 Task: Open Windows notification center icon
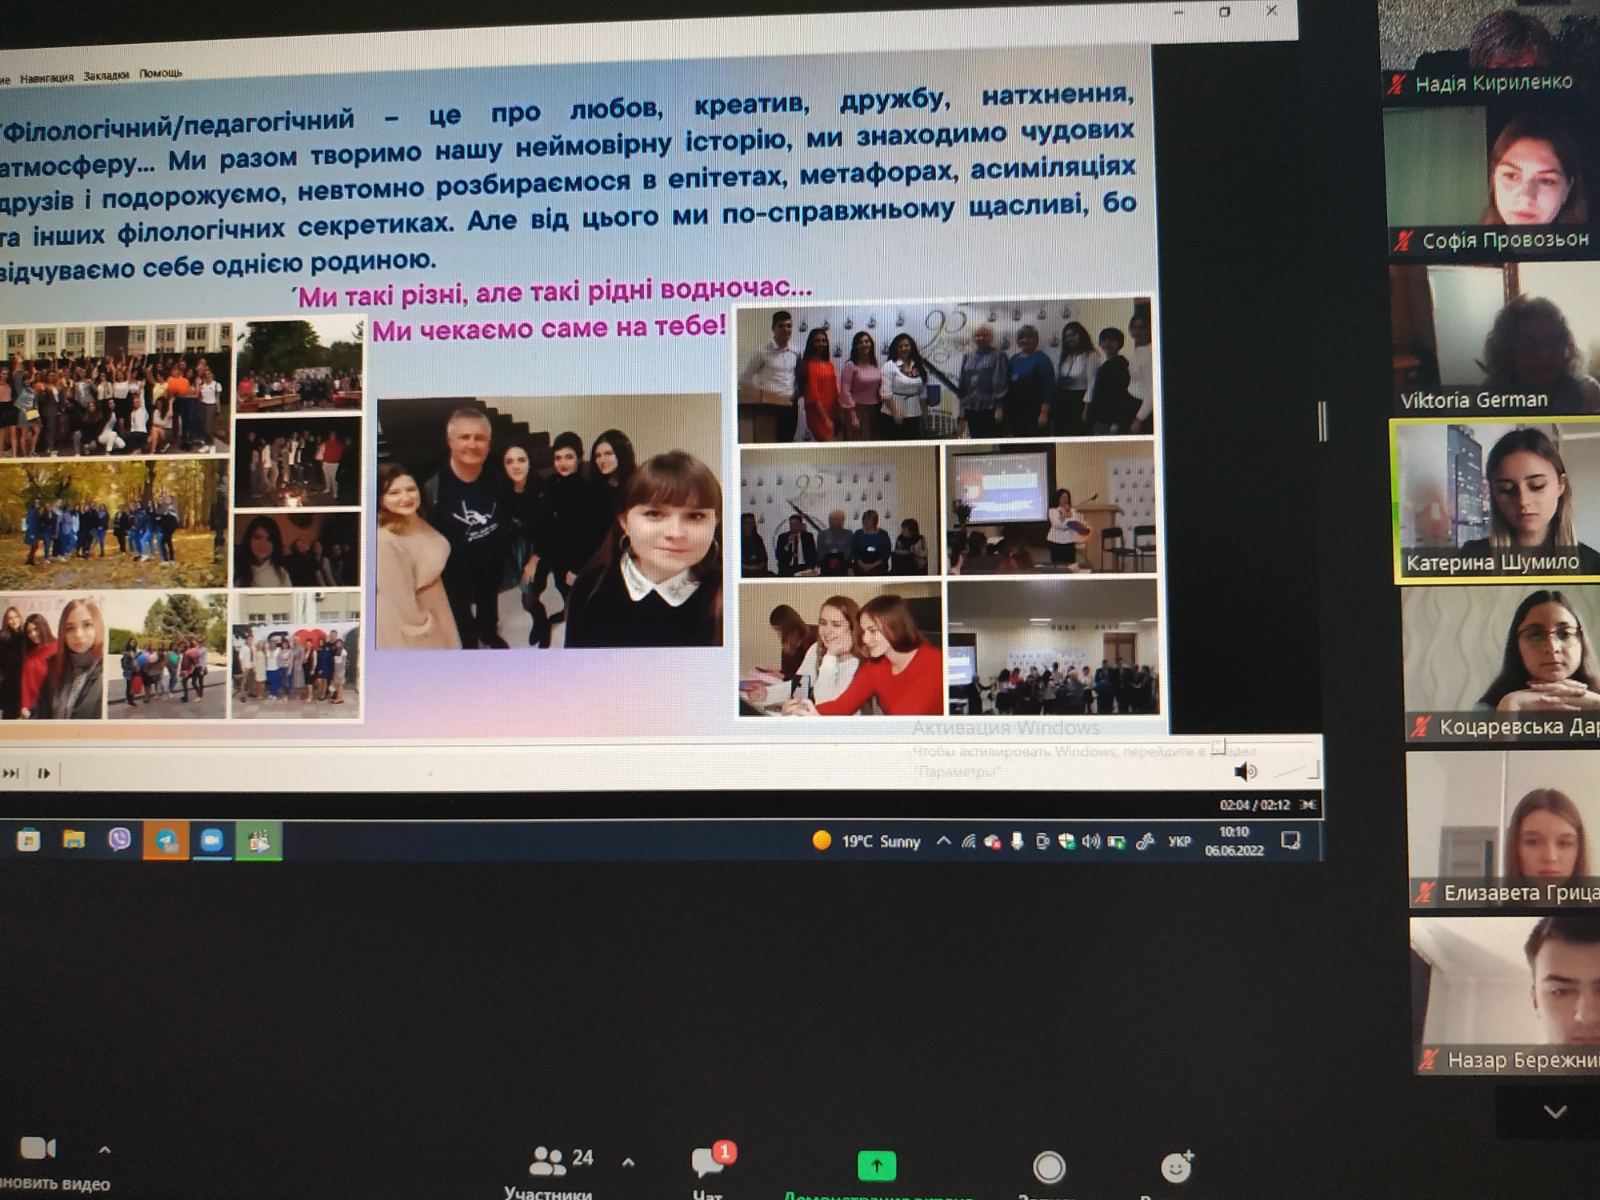click(1291, 841)
